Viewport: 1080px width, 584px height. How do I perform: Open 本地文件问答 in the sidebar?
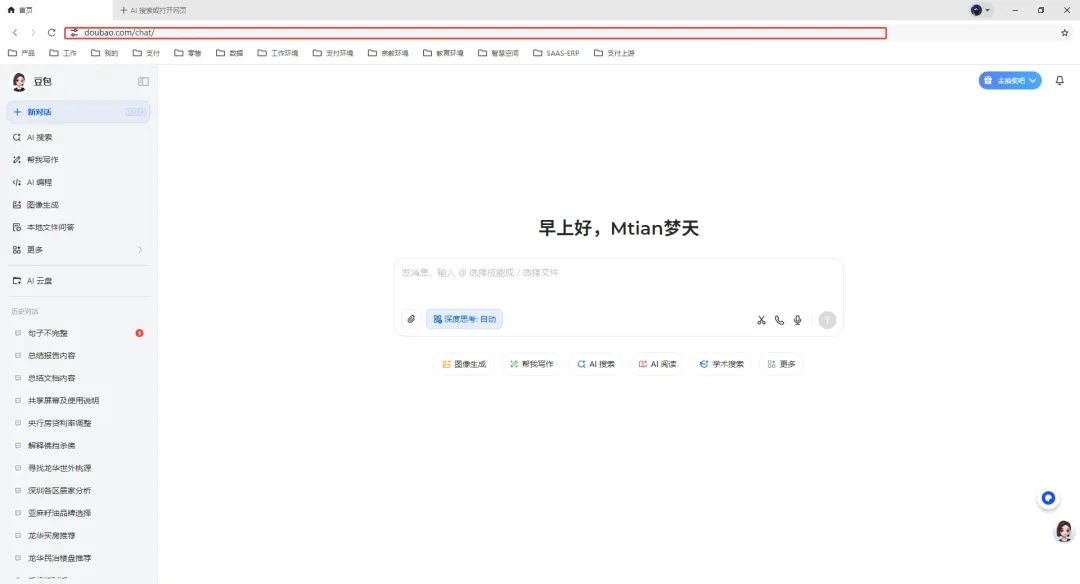[x=50, y=227]
